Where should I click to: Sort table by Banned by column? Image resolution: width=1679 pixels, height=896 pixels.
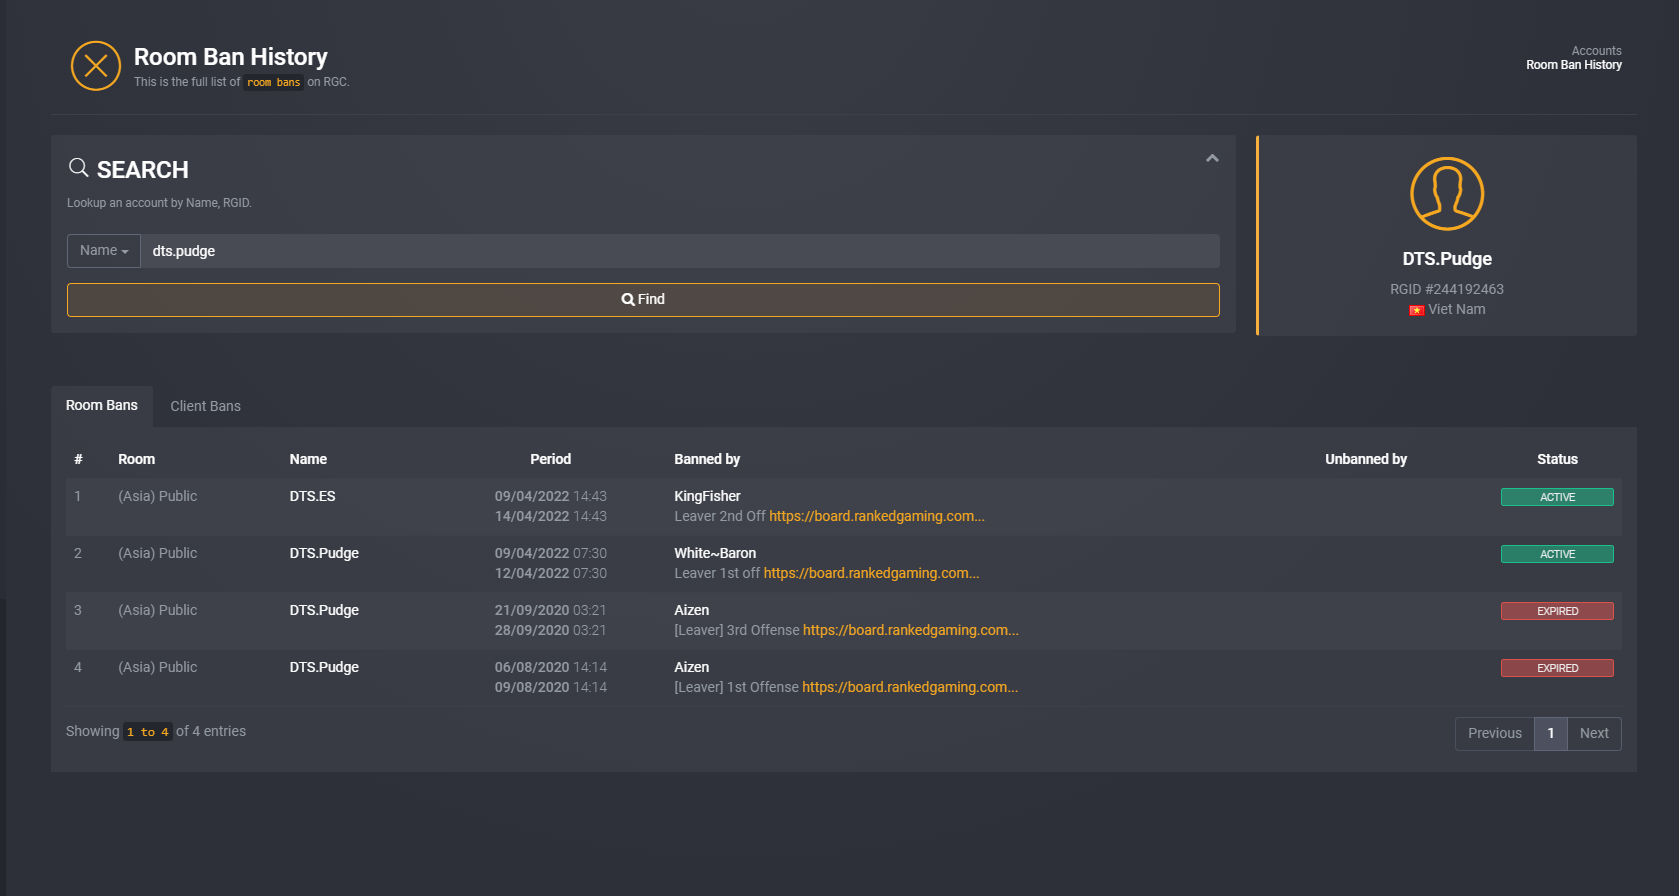pos(707,459)
